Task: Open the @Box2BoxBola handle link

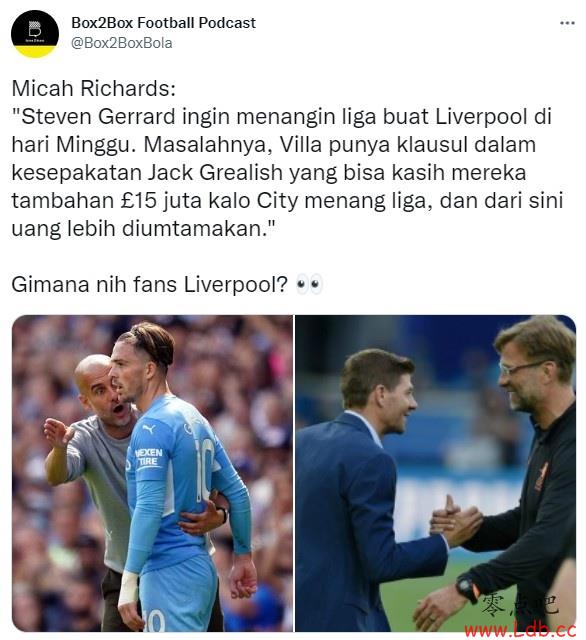Action: point(122,43)
